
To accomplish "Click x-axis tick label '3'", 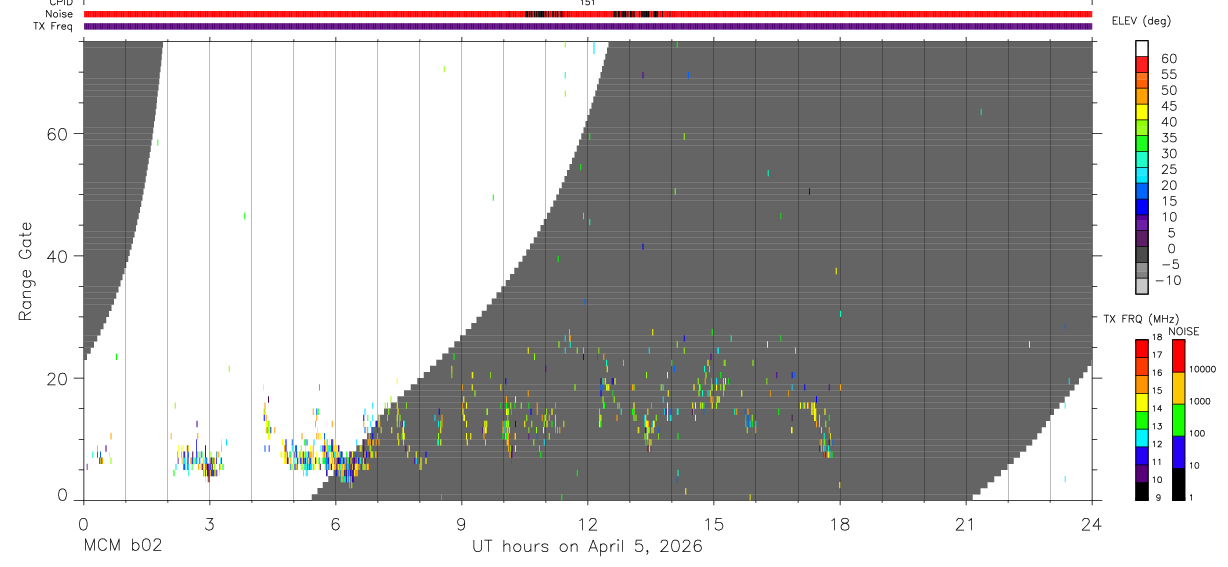I will click(x=209, y=524).
